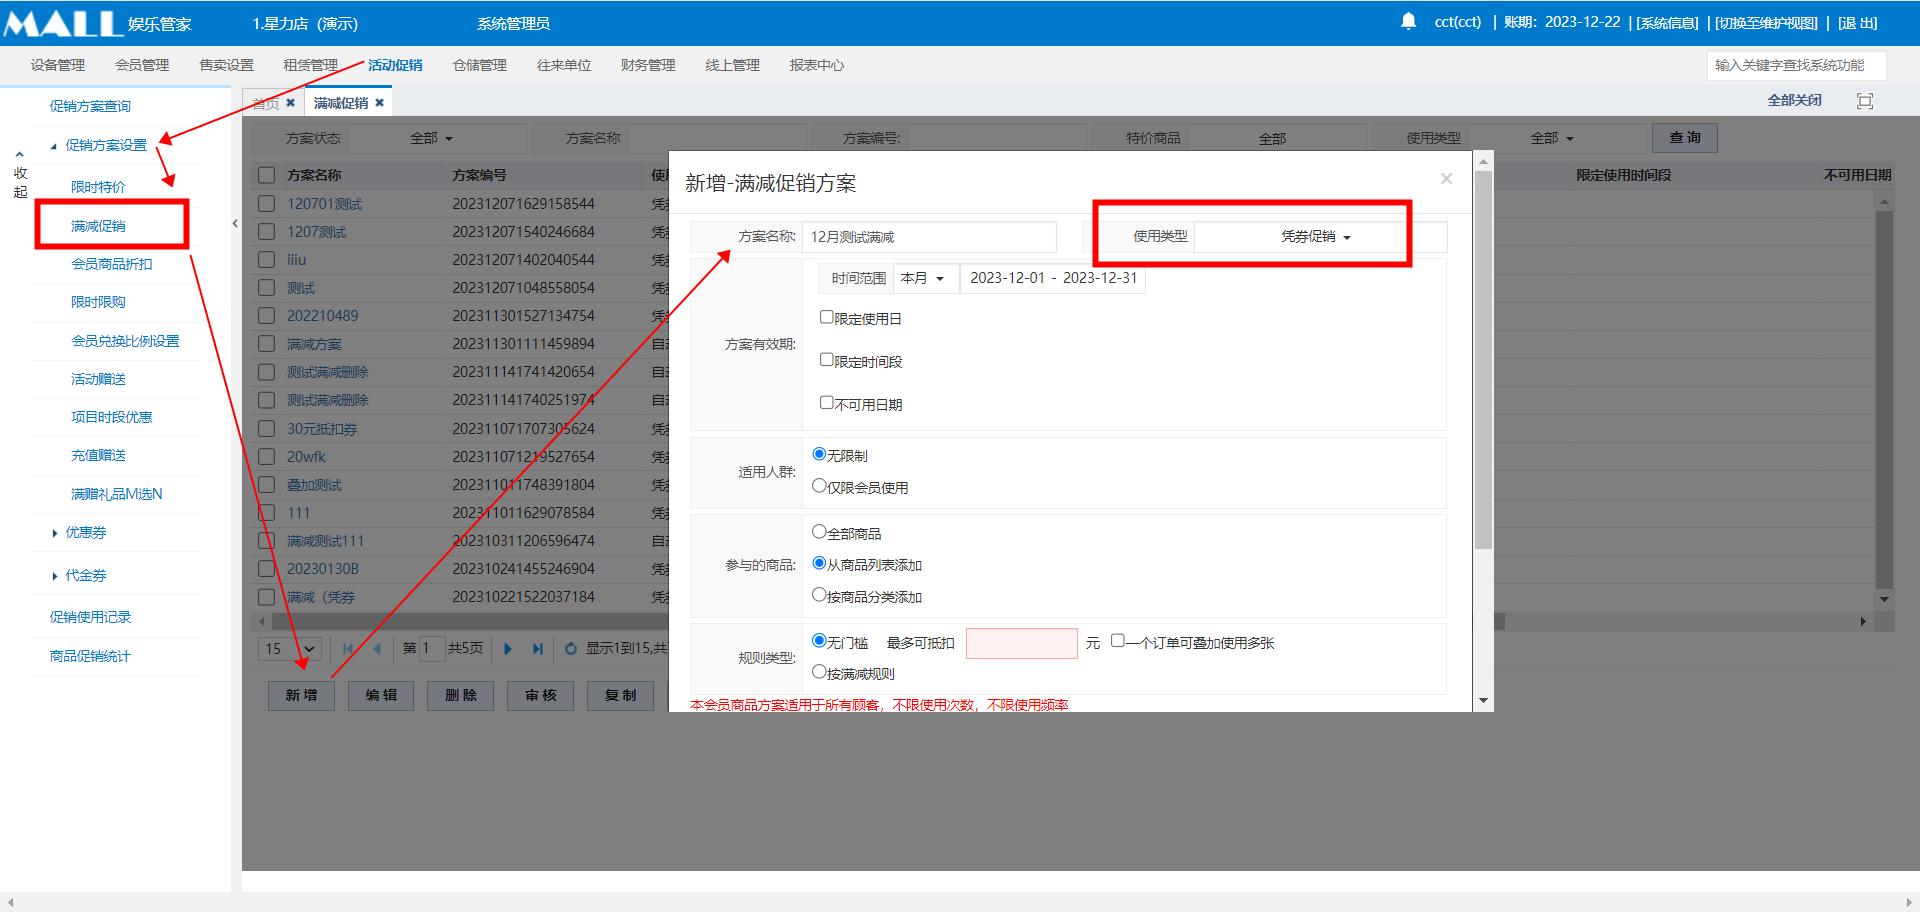Click the fullscreen toggle icon near 全部关闭
Viewport: 1920px width, 912px height.
coord(1865,101)
